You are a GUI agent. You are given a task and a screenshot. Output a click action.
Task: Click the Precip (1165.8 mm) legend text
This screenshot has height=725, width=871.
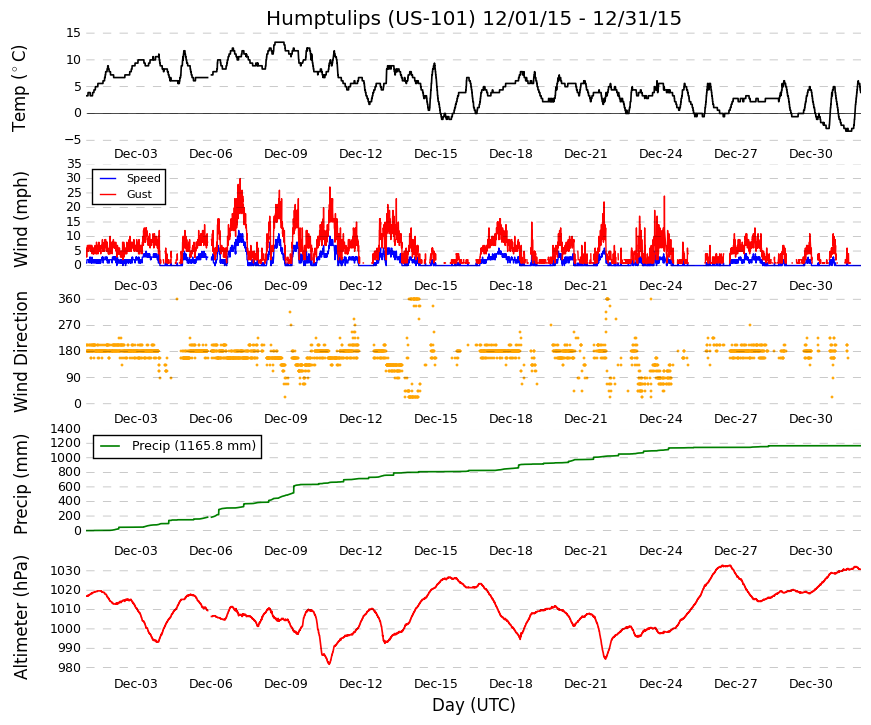(194, 446)
